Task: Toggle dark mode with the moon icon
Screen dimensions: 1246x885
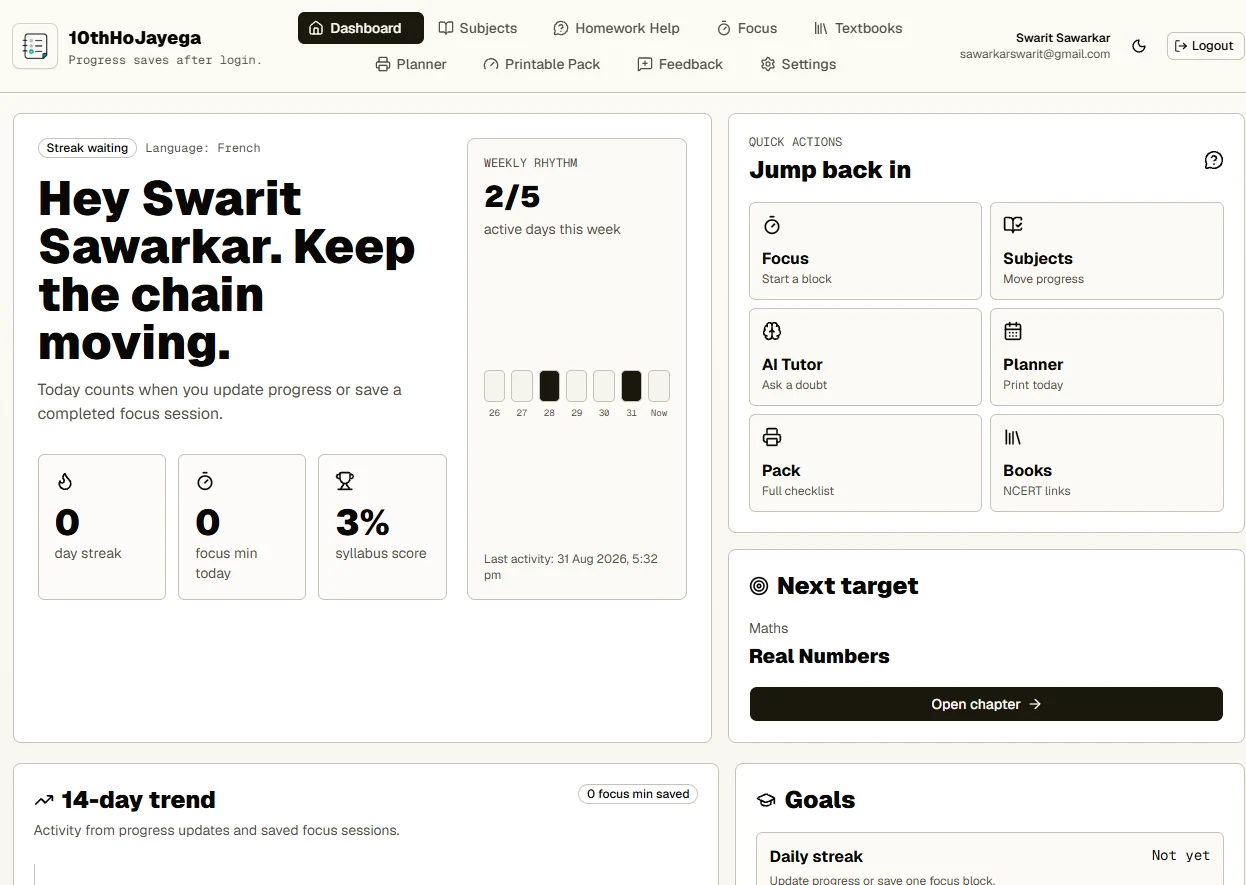Action: (x=1139, y=46)
